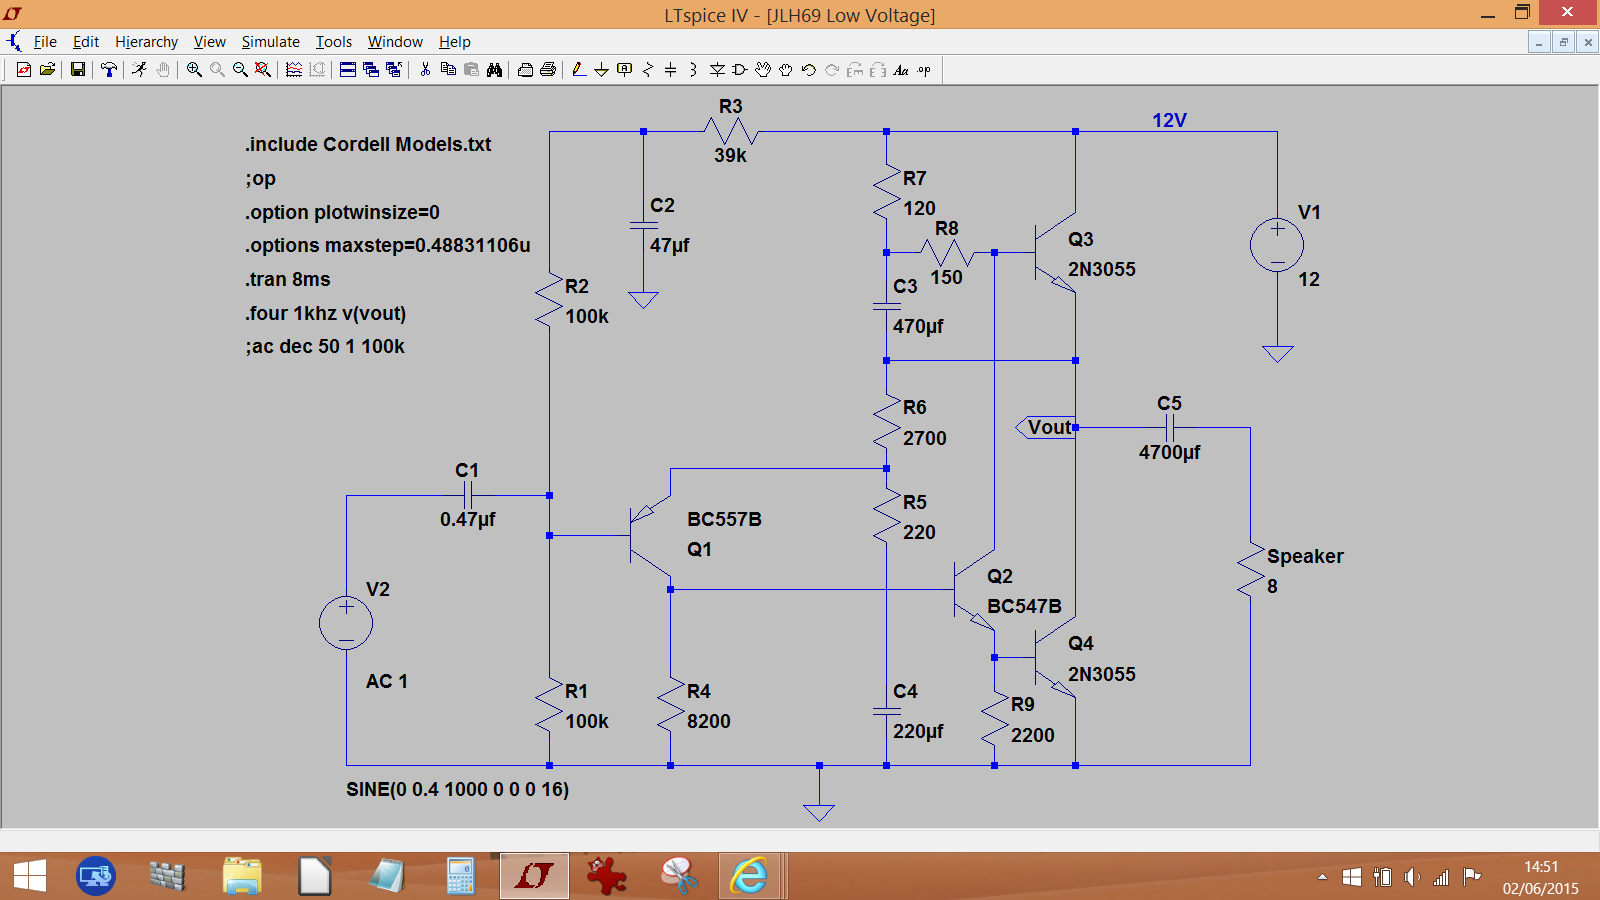The width and height of the screenshot is (1600, 900).
Task: Select the Diode tool in the toolbar
Action: (717, 70)
